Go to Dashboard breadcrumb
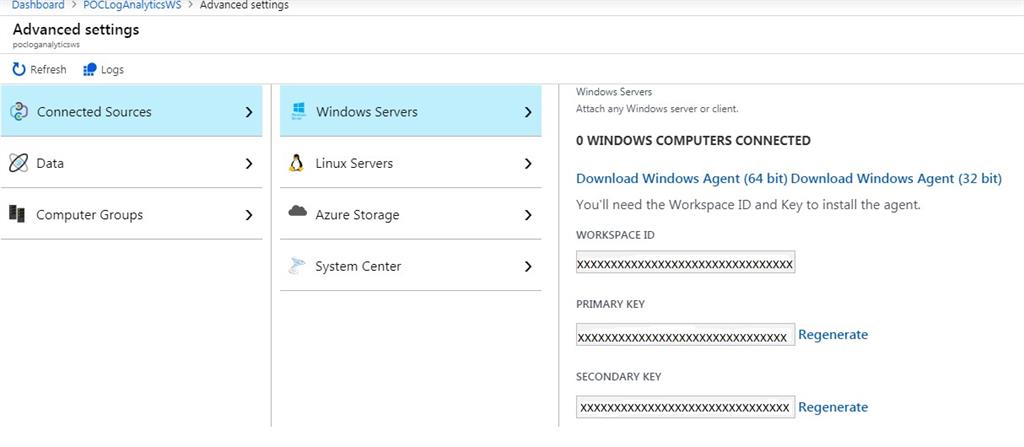Image resolution: width=1024 pixels, height=447 pixels. pos(39,5)
